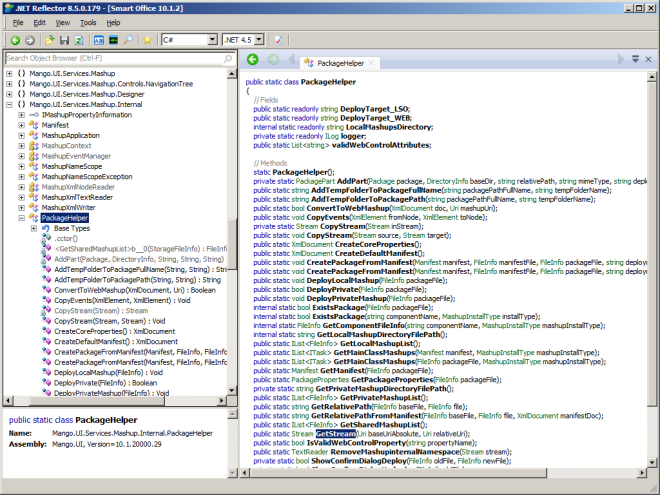
Task: Click the green back arrow in code pane
Action: click(253, 60)
